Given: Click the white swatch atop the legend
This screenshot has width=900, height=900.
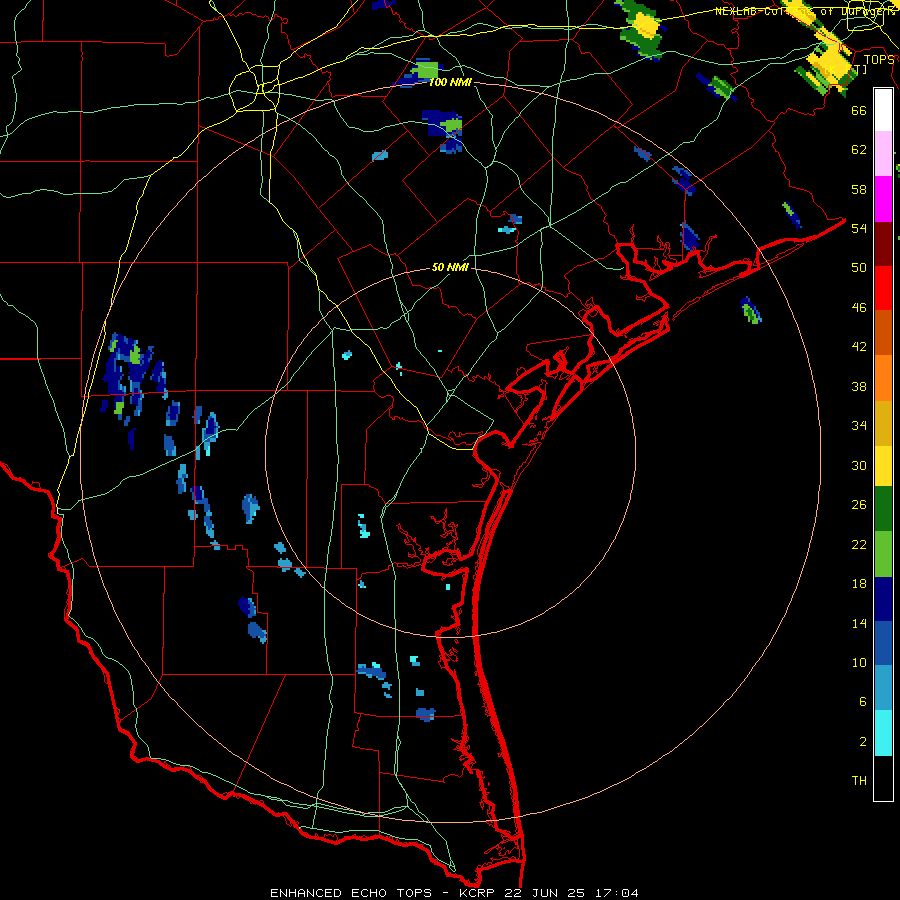Looking at the screenshot, I should click(x=883, y=110).
